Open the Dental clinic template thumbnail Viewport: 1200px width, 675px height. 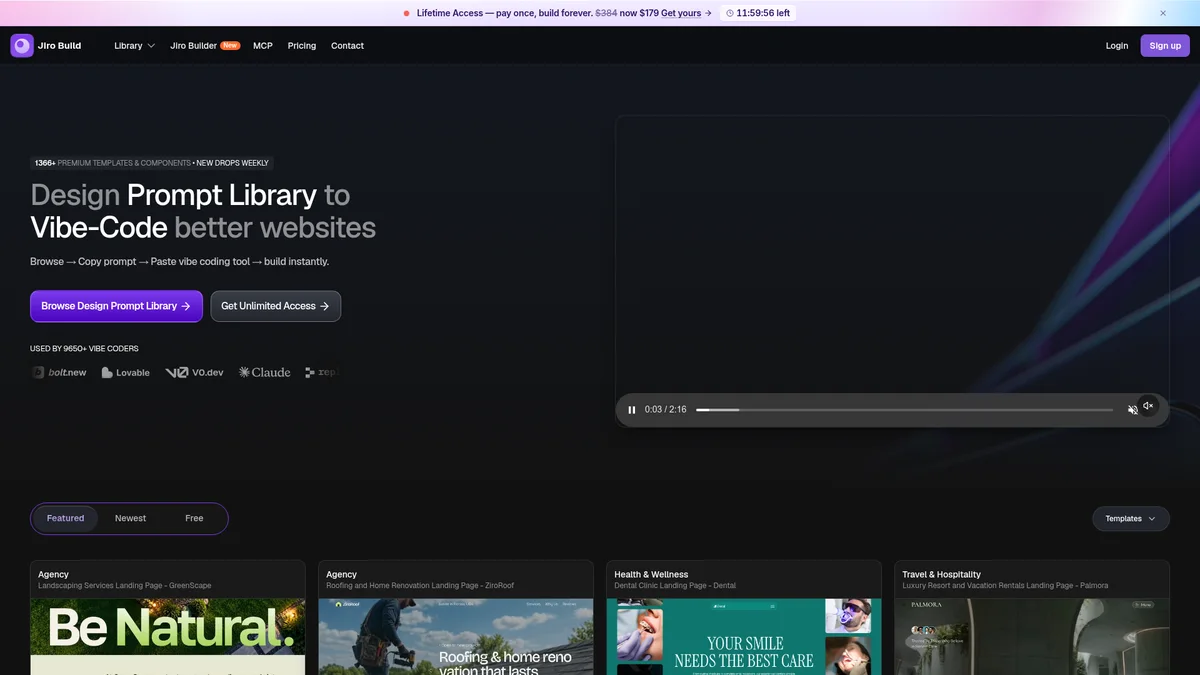tap(744, 637)
